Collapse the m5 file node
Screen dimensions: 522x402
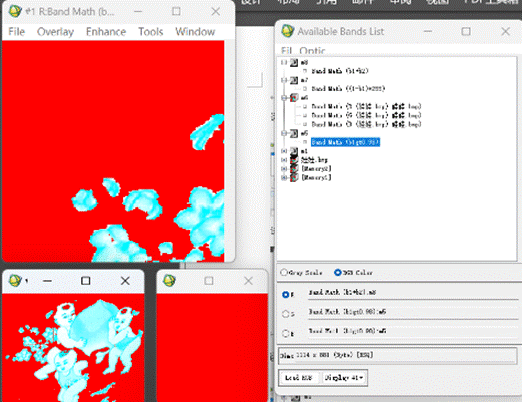point(284,133)
